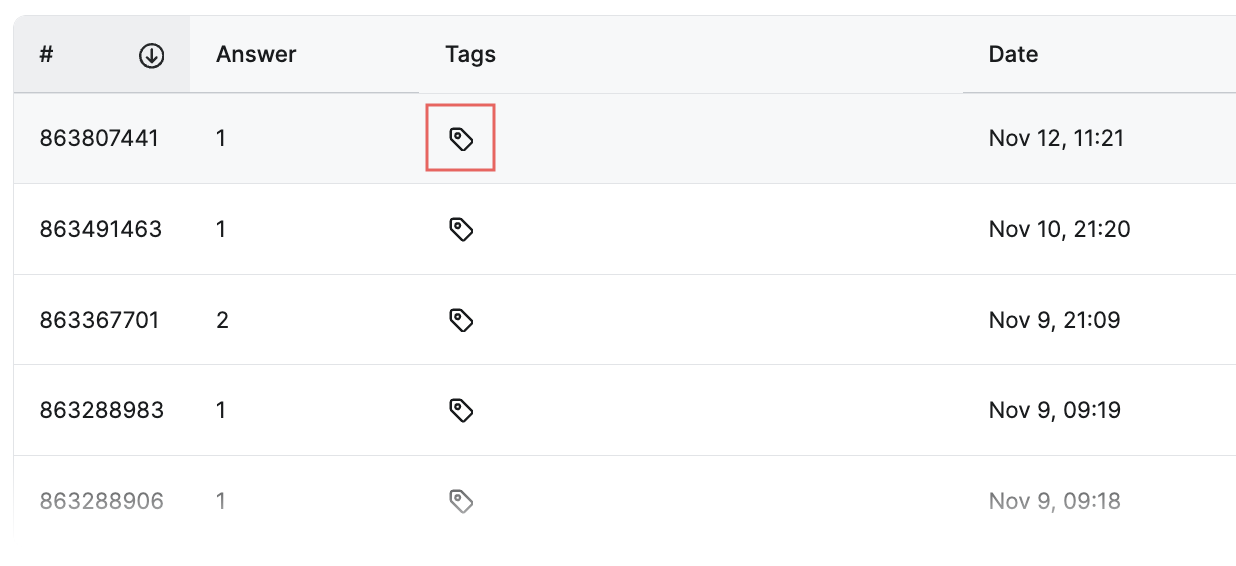
Task: Select response ID 863288983
Action: (102, 410)
